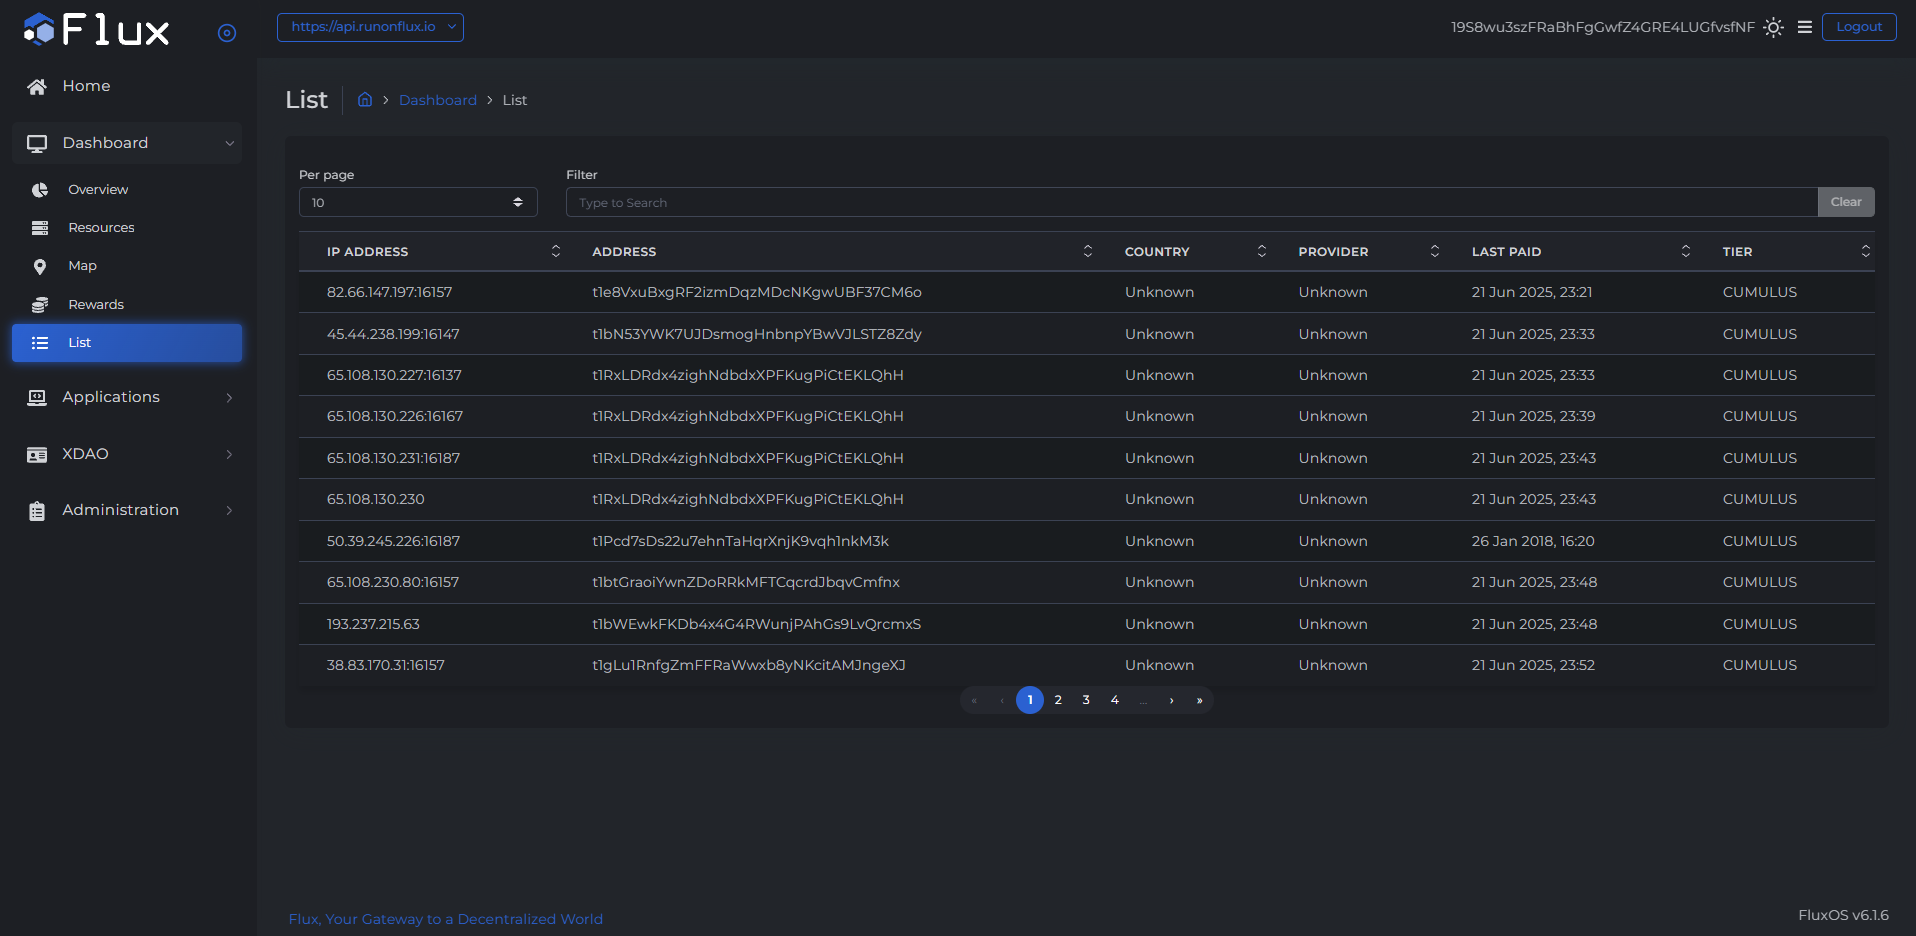The width and height of the screenshot is (1916, 936).
Task: Click the Logout button
Action: pos(1858,27)
